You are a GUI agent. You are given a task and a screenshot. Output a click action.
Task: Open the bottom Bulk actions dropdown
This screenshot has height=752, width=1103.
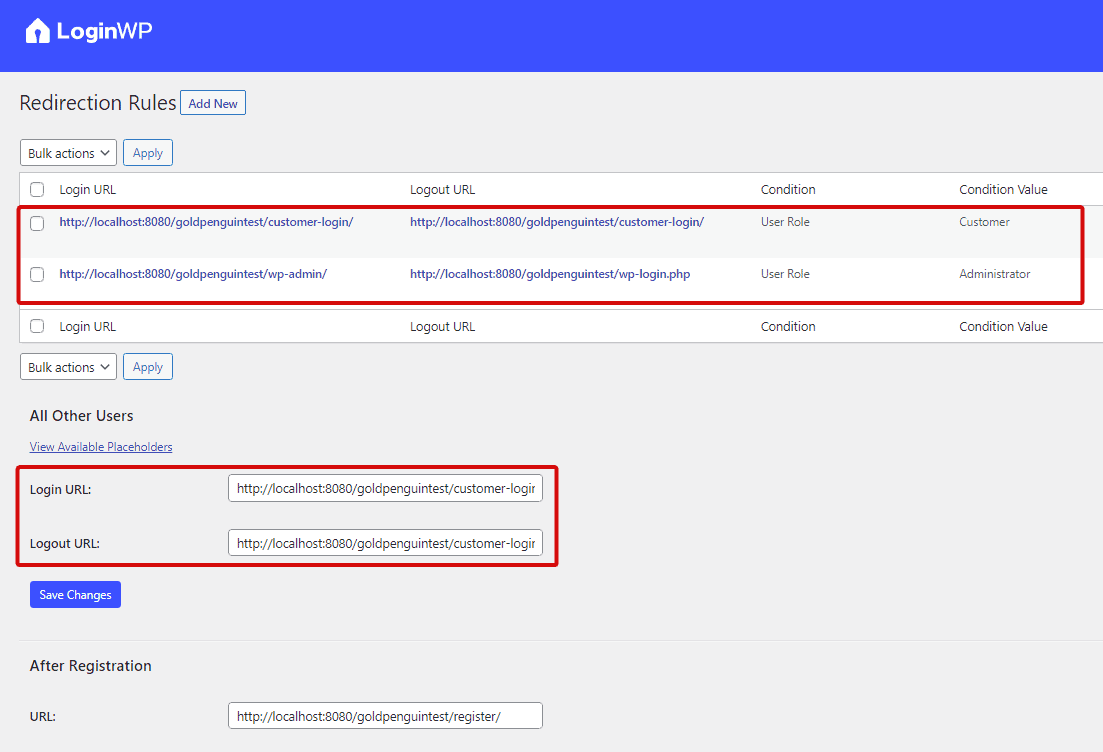click(68, 367)
